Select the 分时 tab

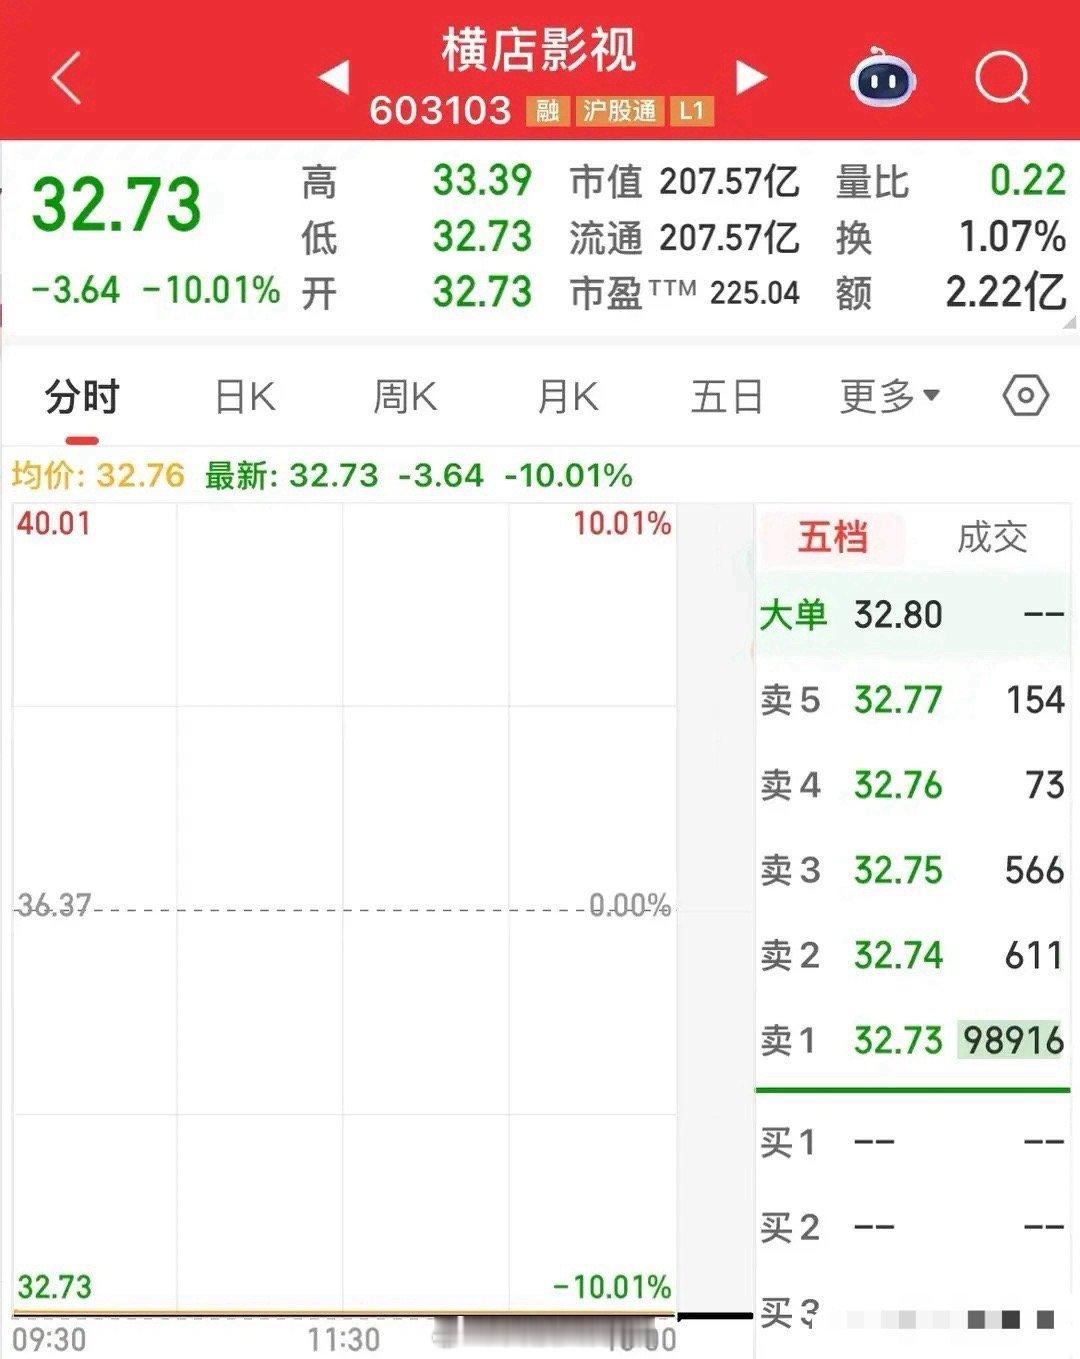(82, 397)
